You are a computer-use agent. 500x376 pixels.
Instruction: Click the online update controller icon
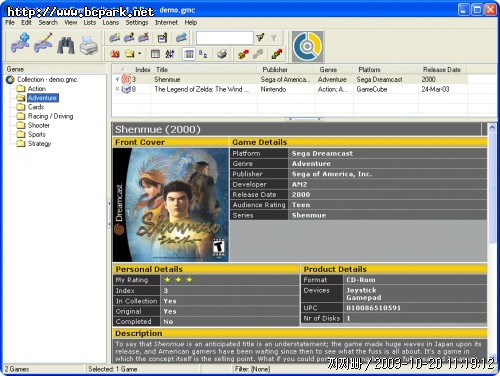pos(181,38)
